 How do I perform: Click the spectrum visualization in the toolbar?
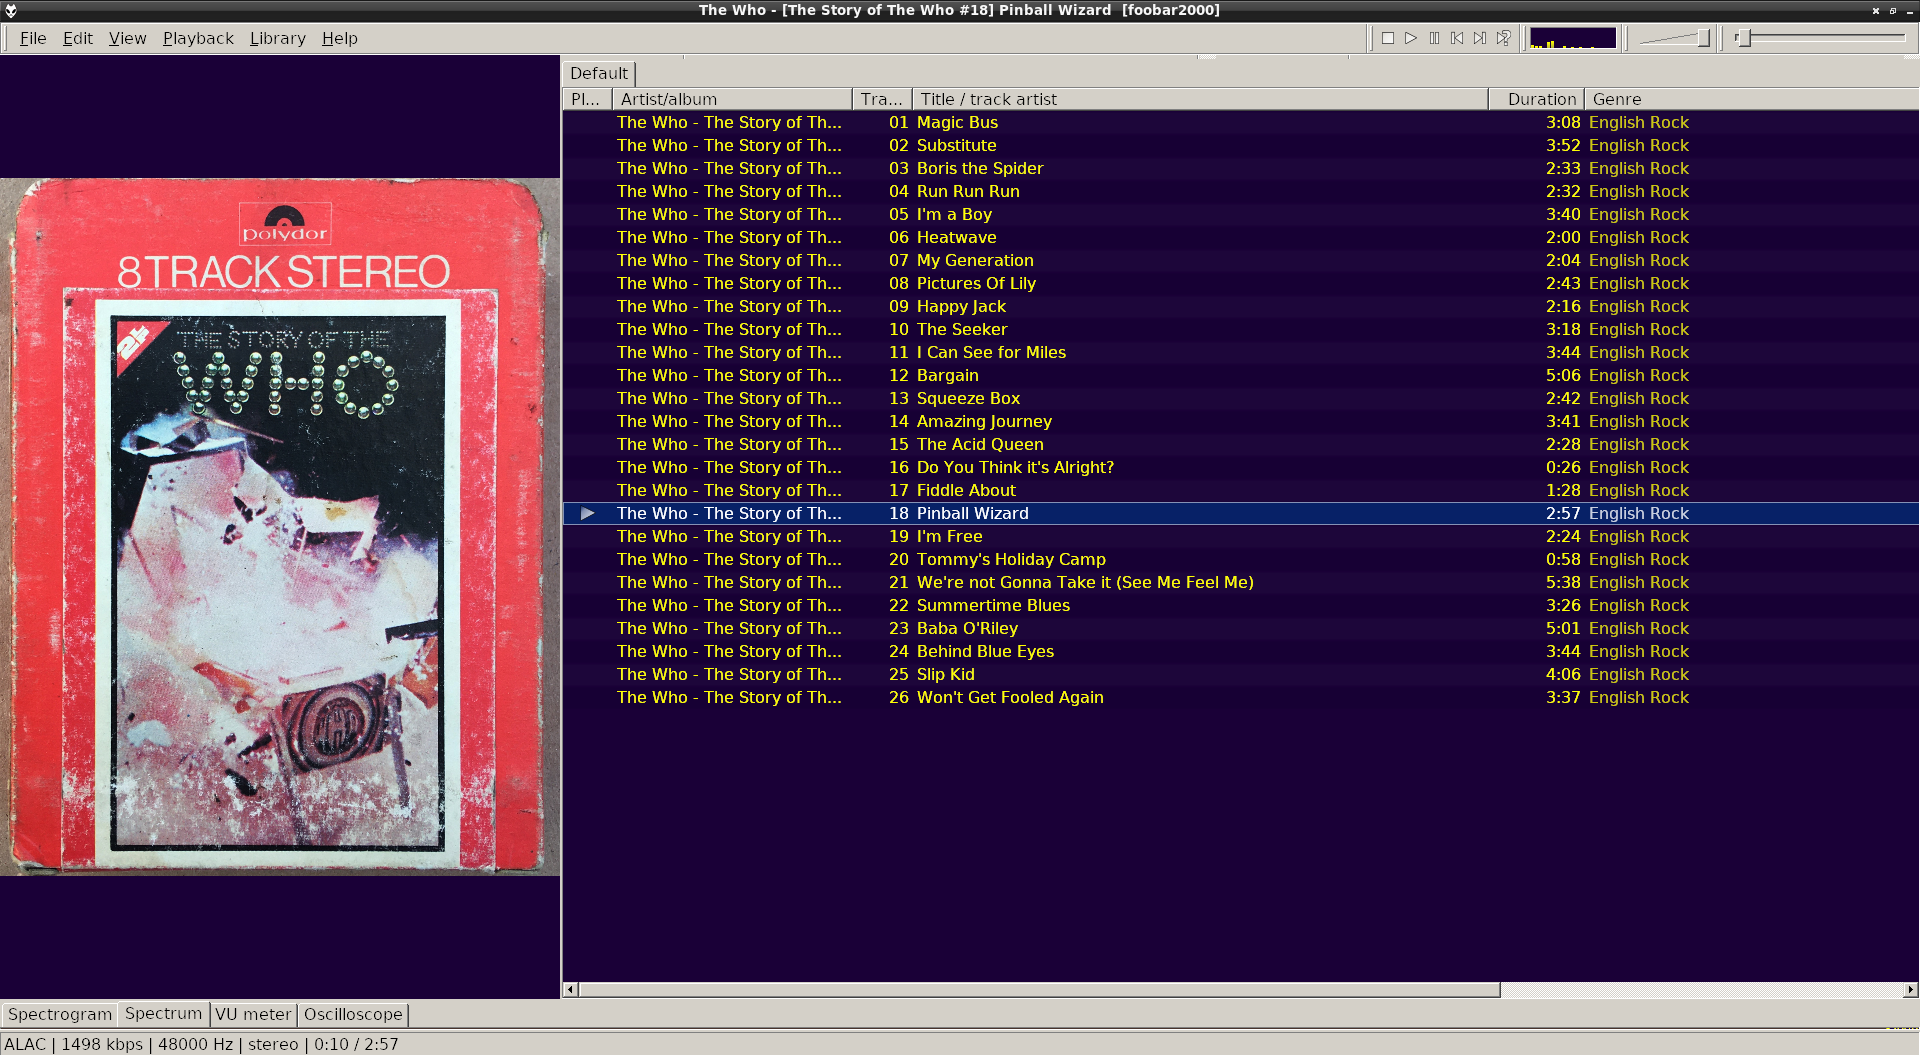1573,38
